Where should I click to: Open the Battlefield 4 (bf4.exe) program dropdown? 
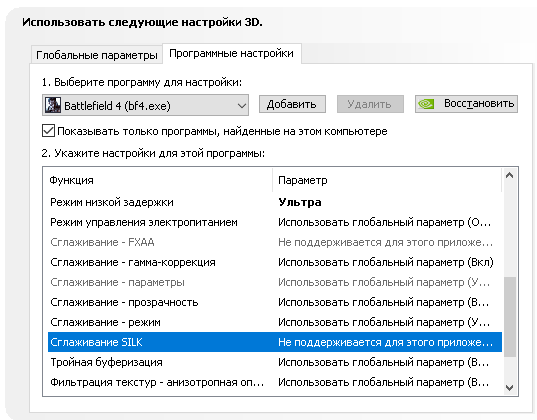tap(145, 105)
